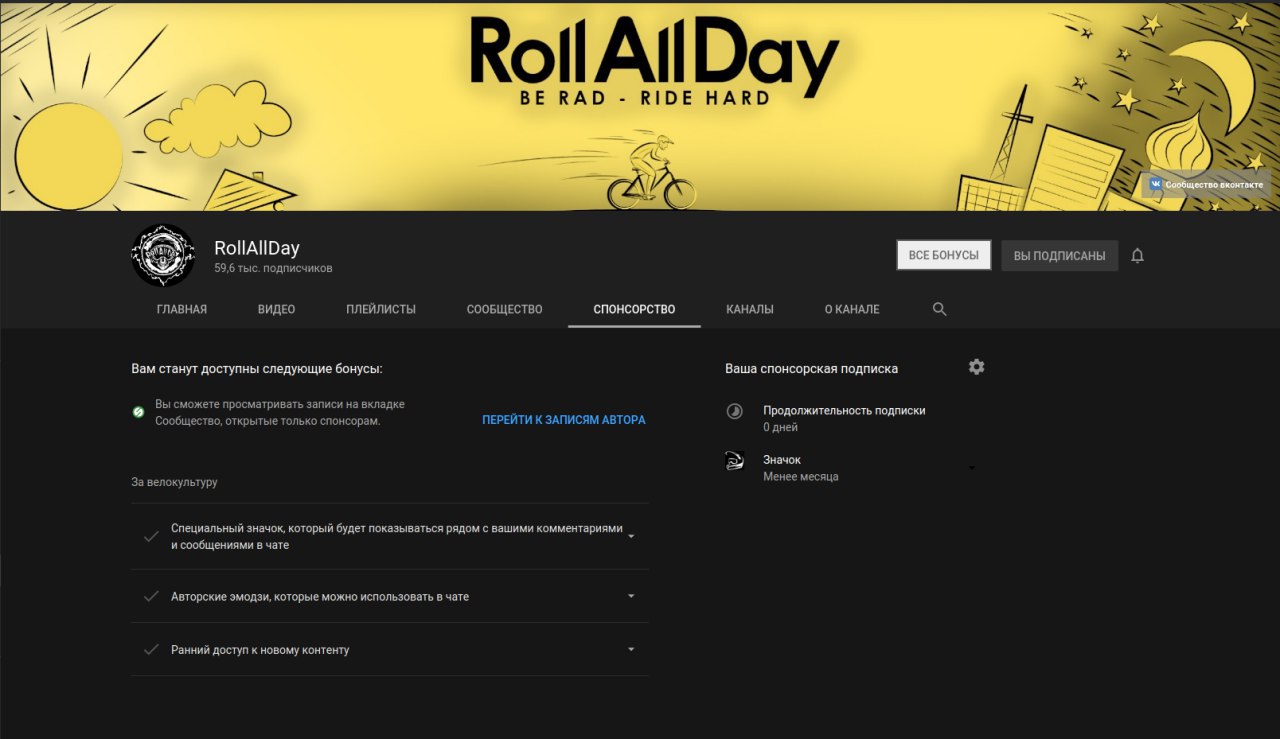Open sponsorship settings gear icon
This screenshot has width=1280, height=739.
click(977, 367)
